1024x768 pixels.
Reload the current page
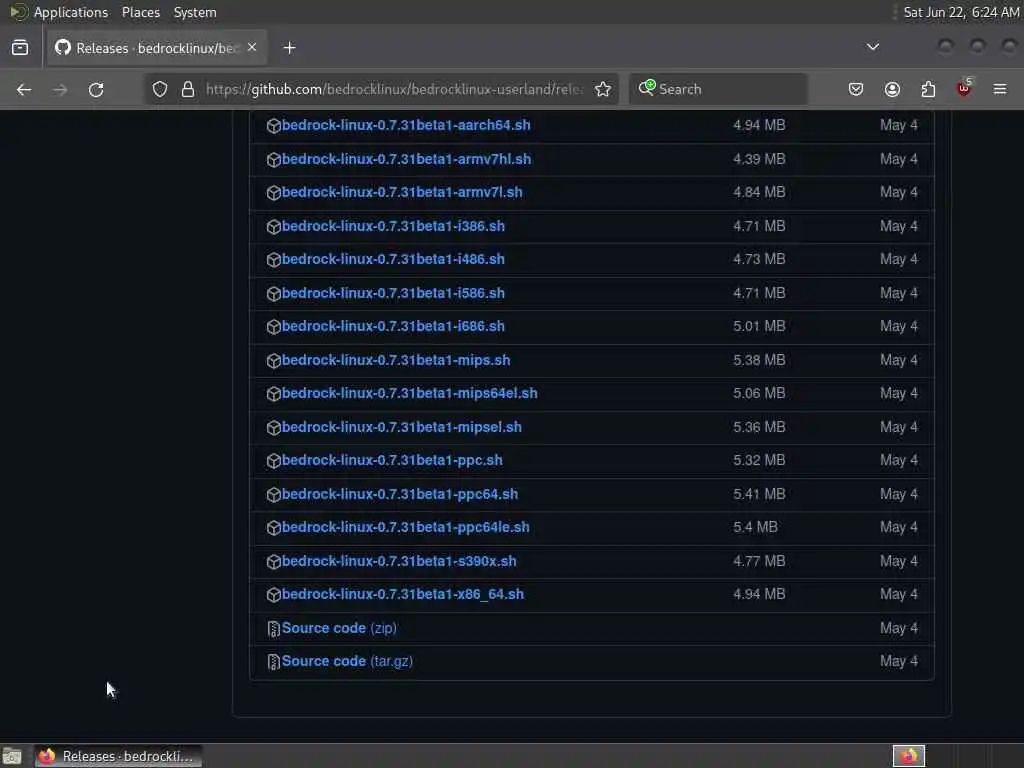point(96,89)
